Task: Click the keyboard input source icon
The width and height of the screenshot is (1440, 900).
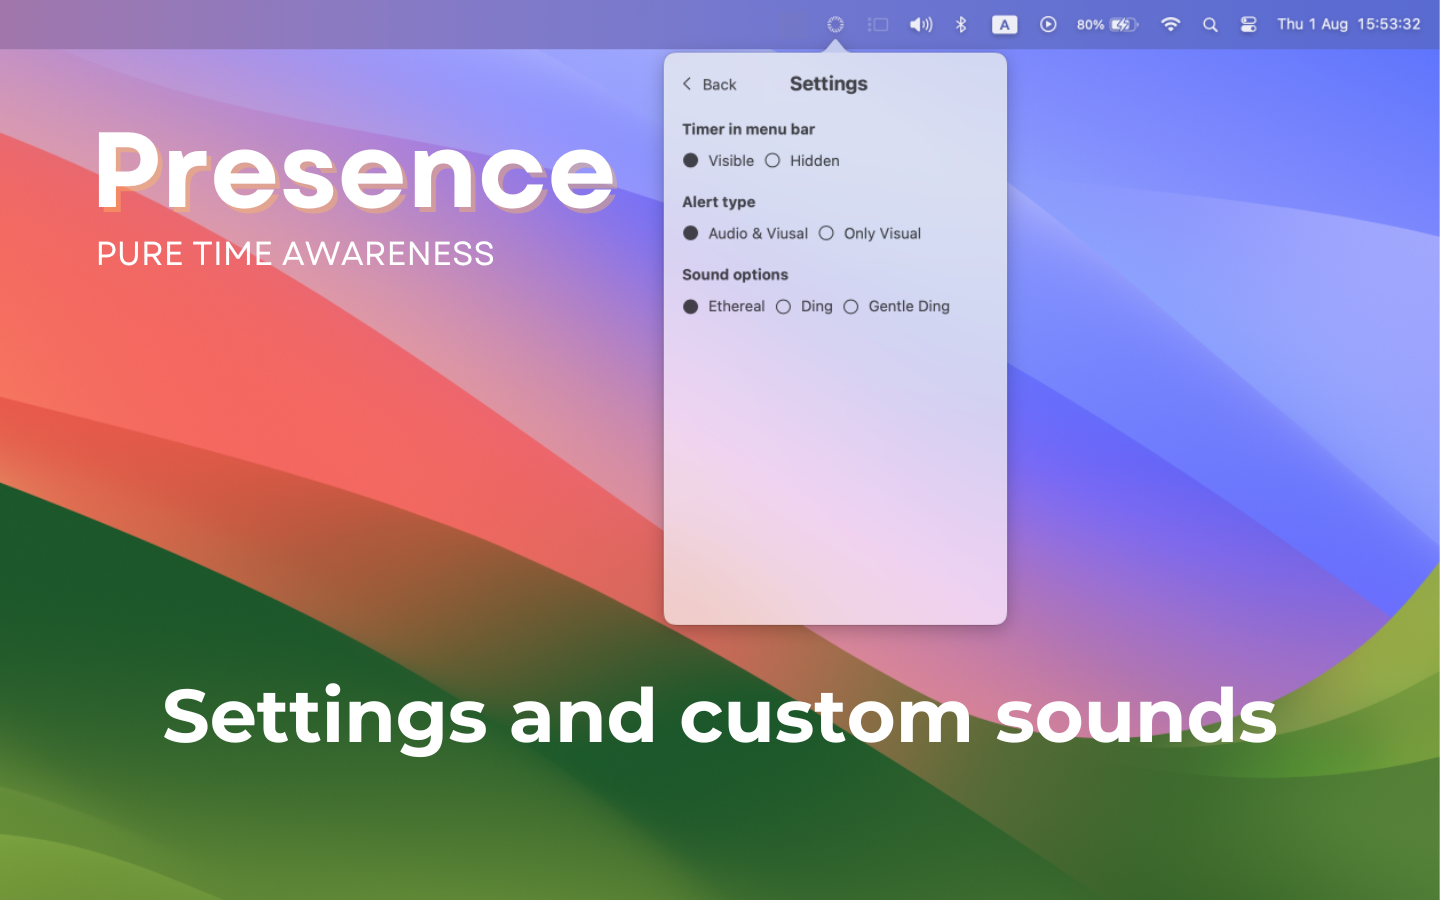Action: (x=1004, y=24)
